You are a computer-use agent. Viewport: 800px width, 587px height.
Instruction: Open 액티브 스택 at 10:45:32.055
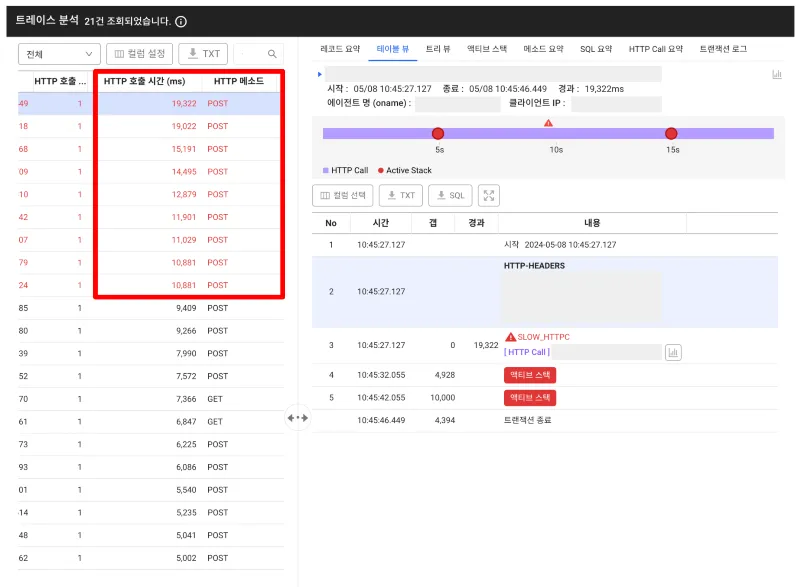pyautogui.click(x=530, y=375)
